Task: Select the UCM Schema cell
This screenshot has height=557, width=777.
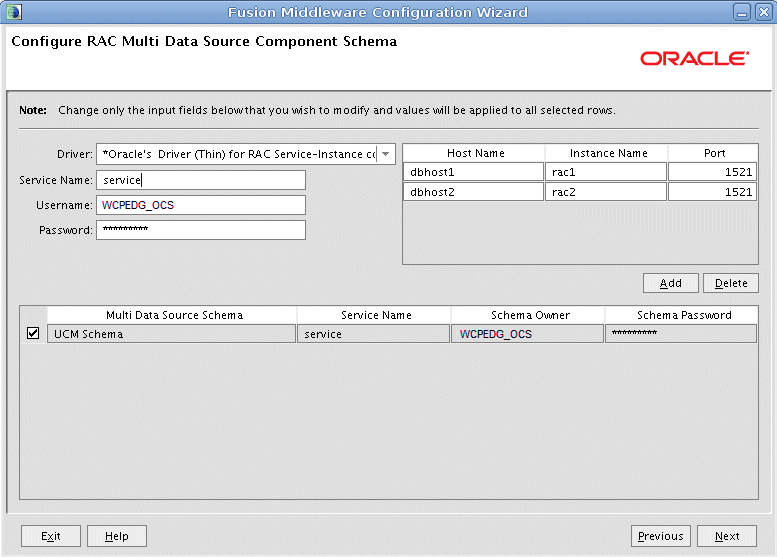Action: [x=171, y=334]
